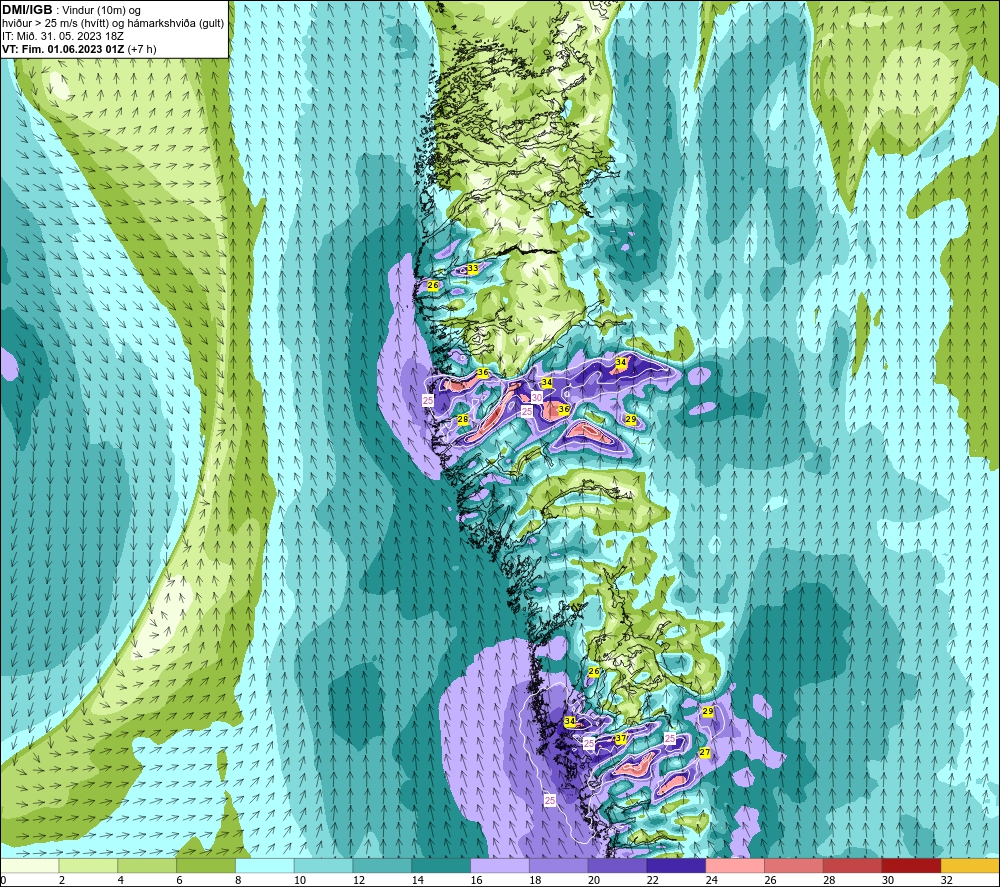
Task: Click the light turquoise 10–12 m/s legend swatch
Action: coord(323,866)
